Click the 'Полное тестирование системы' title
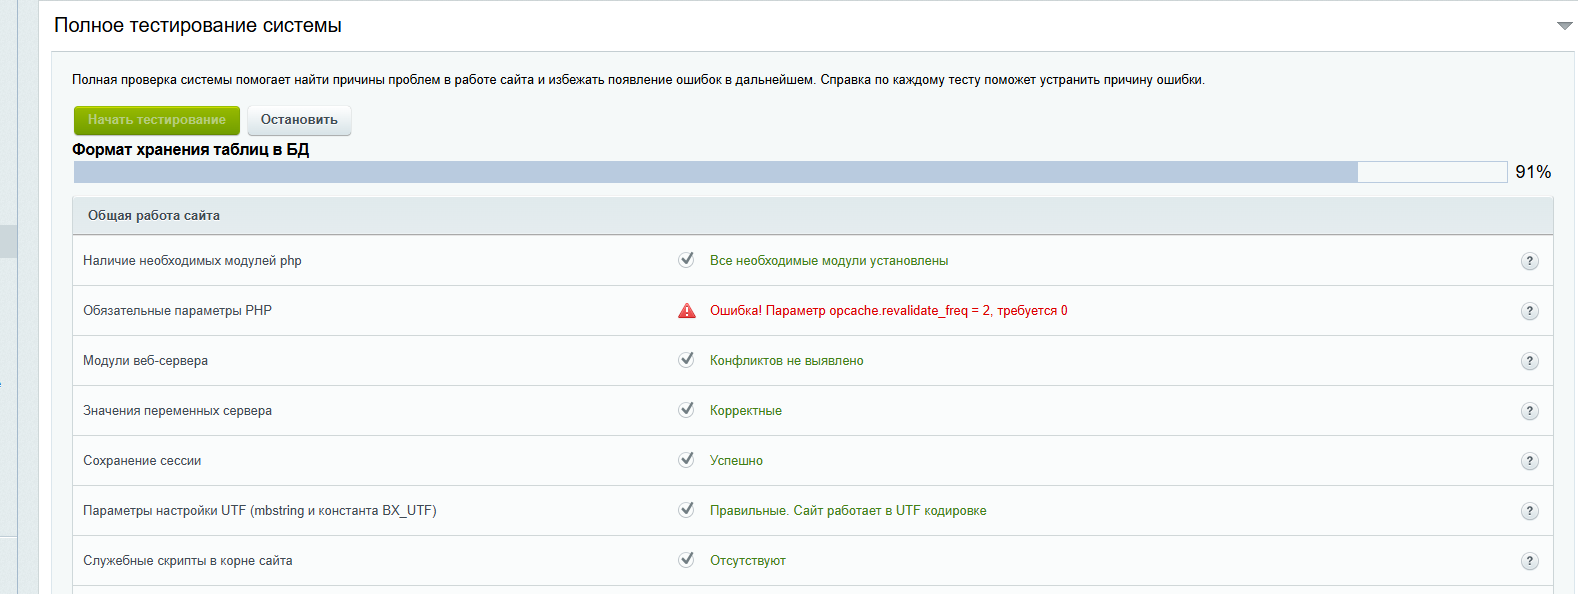Screen dimensions: 1578x594 (x=198, y=26)
